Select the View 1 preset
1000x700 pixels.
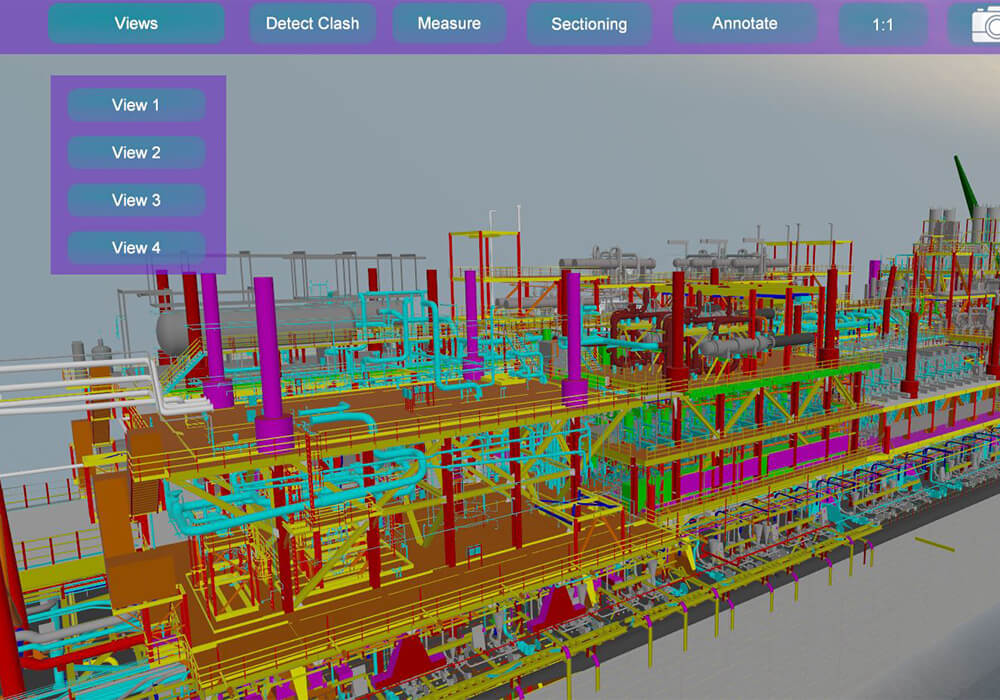pyautogui.click(x=136, y=104)
